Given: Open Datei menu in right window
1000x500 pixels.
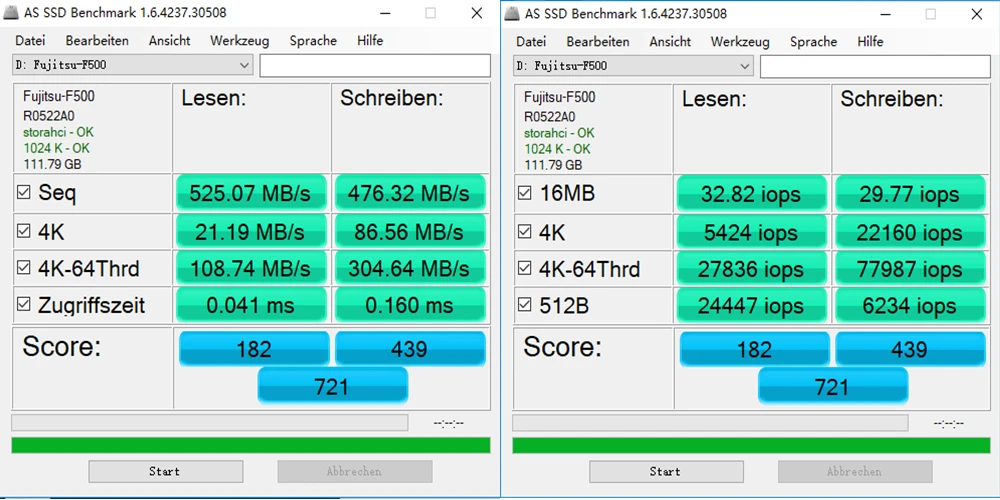Looking at the screenshot, I should click(x=531, y=41).
